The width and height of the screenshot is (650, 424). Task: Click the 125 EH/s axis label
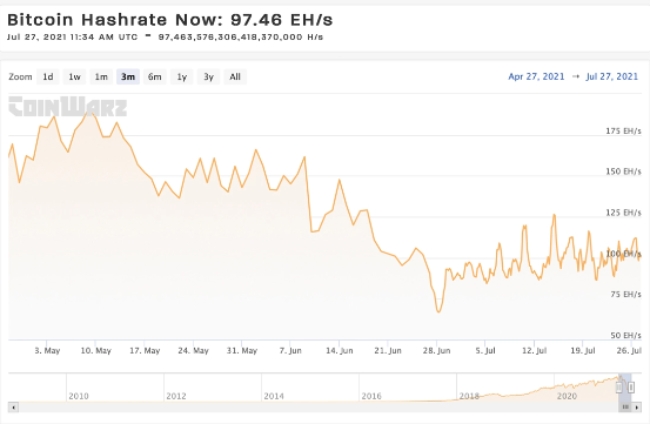(623, 213)
